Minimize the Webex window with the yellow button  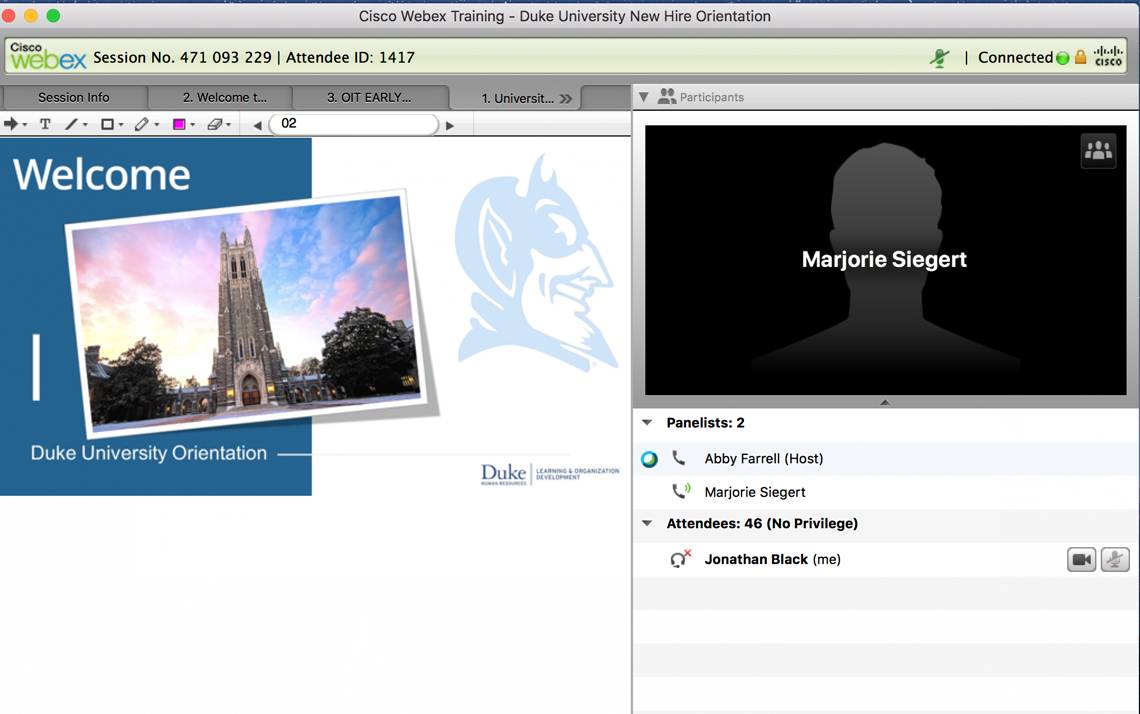31,15
